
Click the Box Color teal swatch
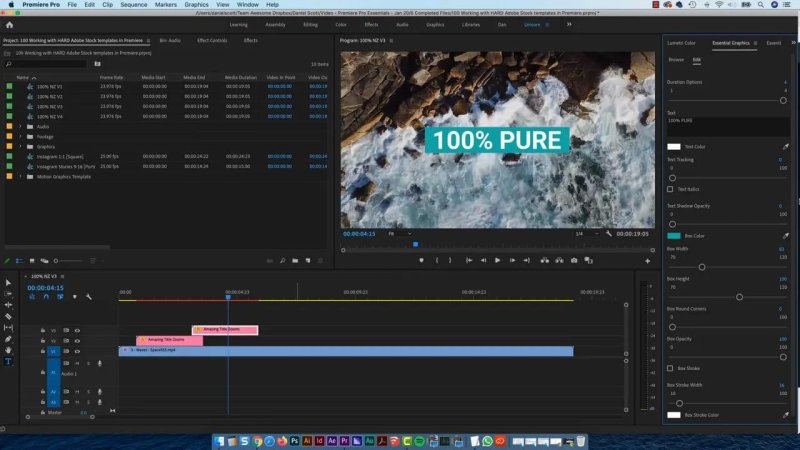point(673,236)
